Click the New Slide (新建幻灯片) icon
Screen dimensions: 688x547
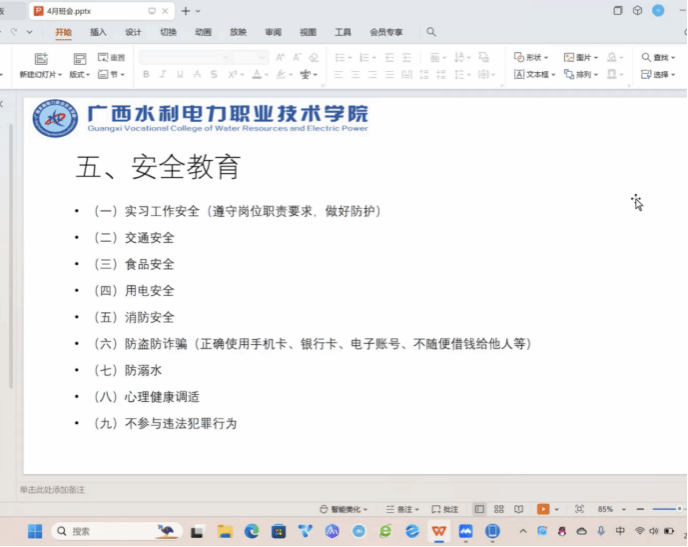click(x=40, y=59)
